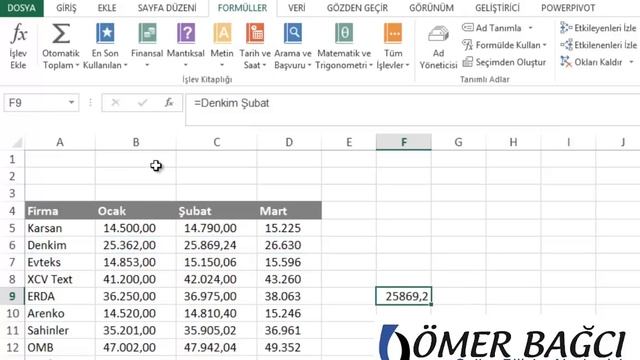This screenshot has width=640, height=360.
Task: Expand the Name Box dropdown arrow
Action: click(x=71, y=102)
